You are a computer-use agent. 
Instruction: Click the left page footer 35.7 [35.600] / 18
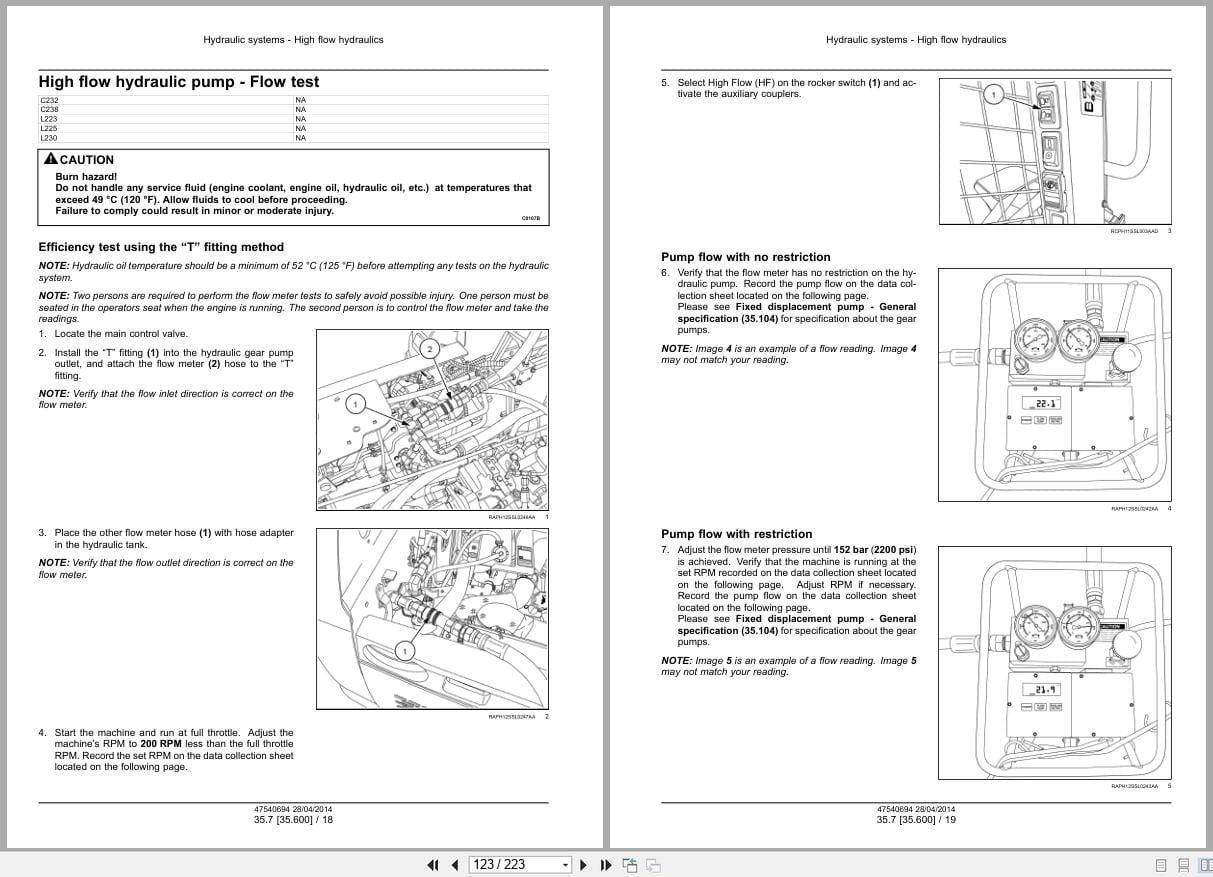pyautogui.click(x=294, y=820)
